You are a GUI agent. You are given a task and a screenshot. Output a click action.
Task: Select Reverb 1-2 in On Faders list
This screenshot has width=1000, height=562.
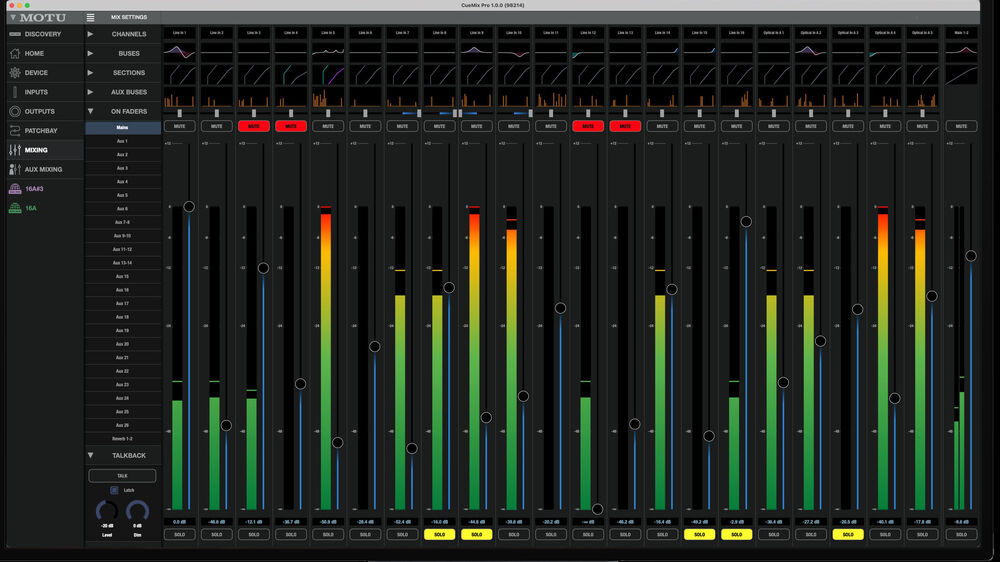coord(122,438)
